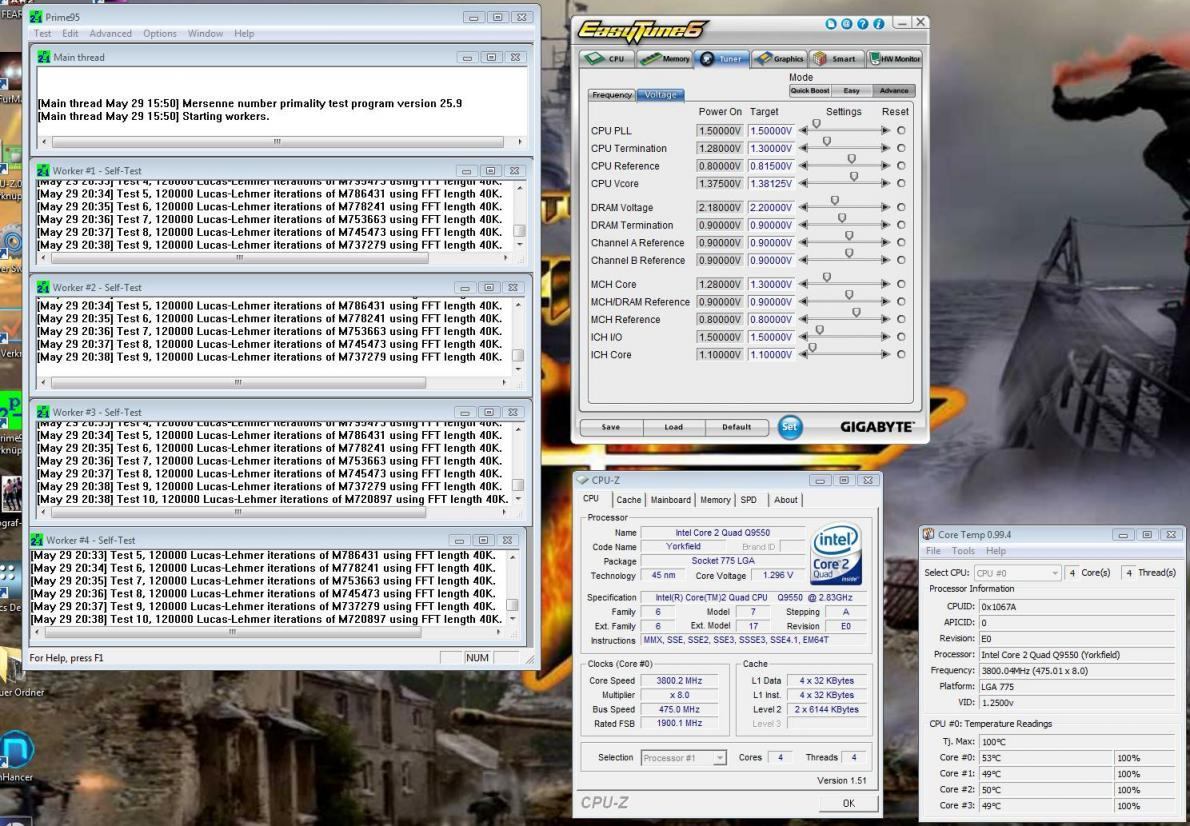Open CPU-Z Cache tab

coord(628,500)
